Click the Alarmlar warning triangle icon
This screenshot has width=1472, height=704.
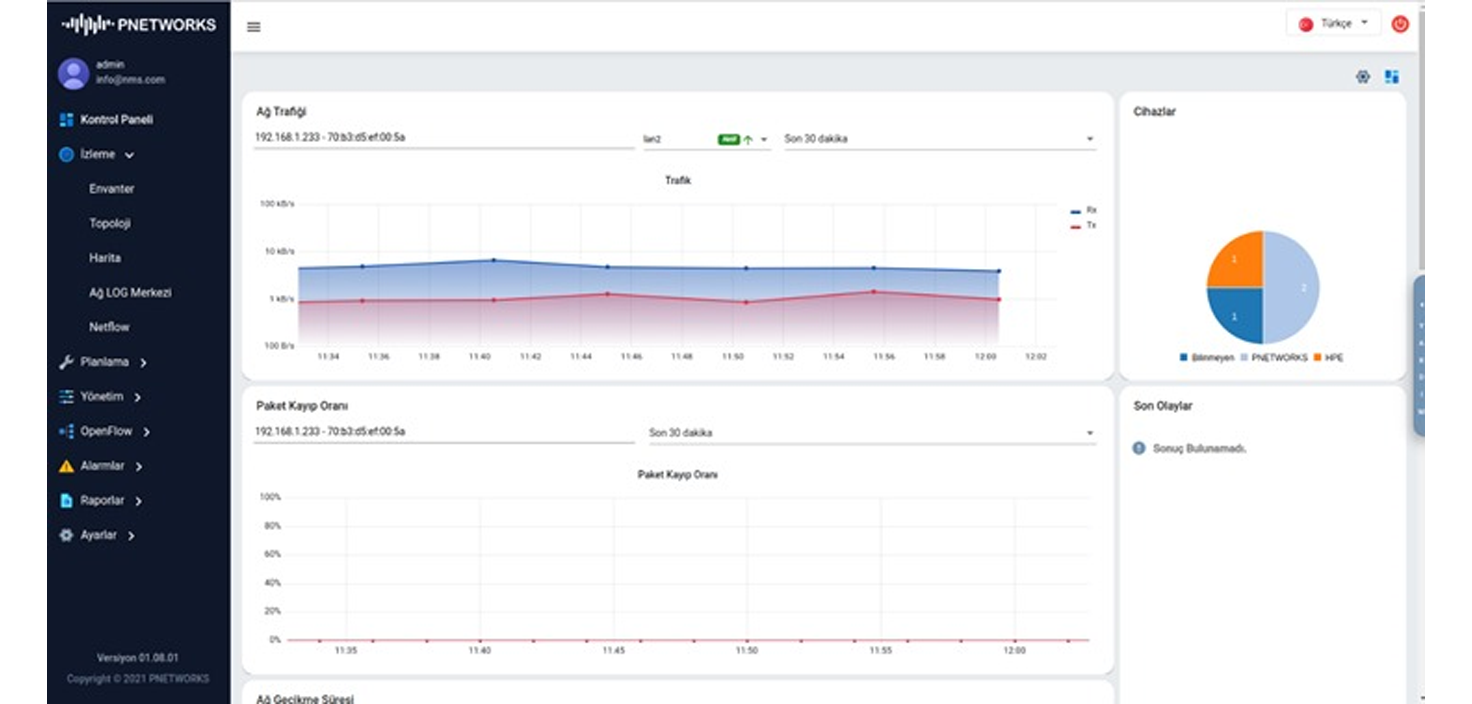coord(66,466)
